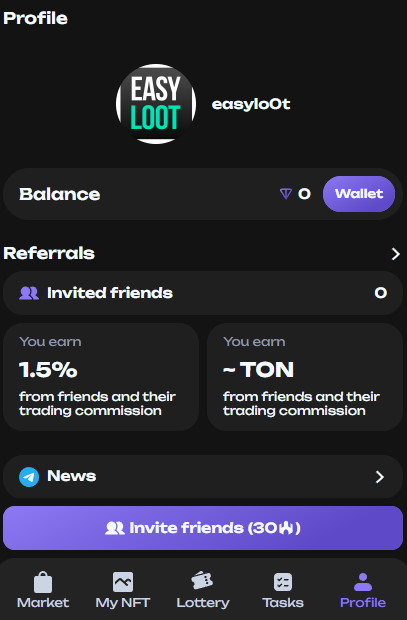407x620 pixels.
Task: Select the My NFT picture icon
Action: pyautogui.click(x=123, y=582)
